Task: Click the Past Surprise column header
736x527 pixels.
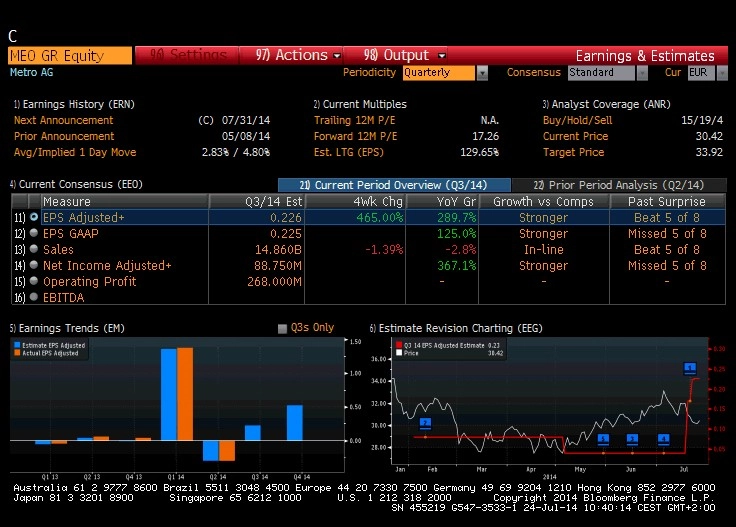Action: pyautogui.click(x=667, y=201)
